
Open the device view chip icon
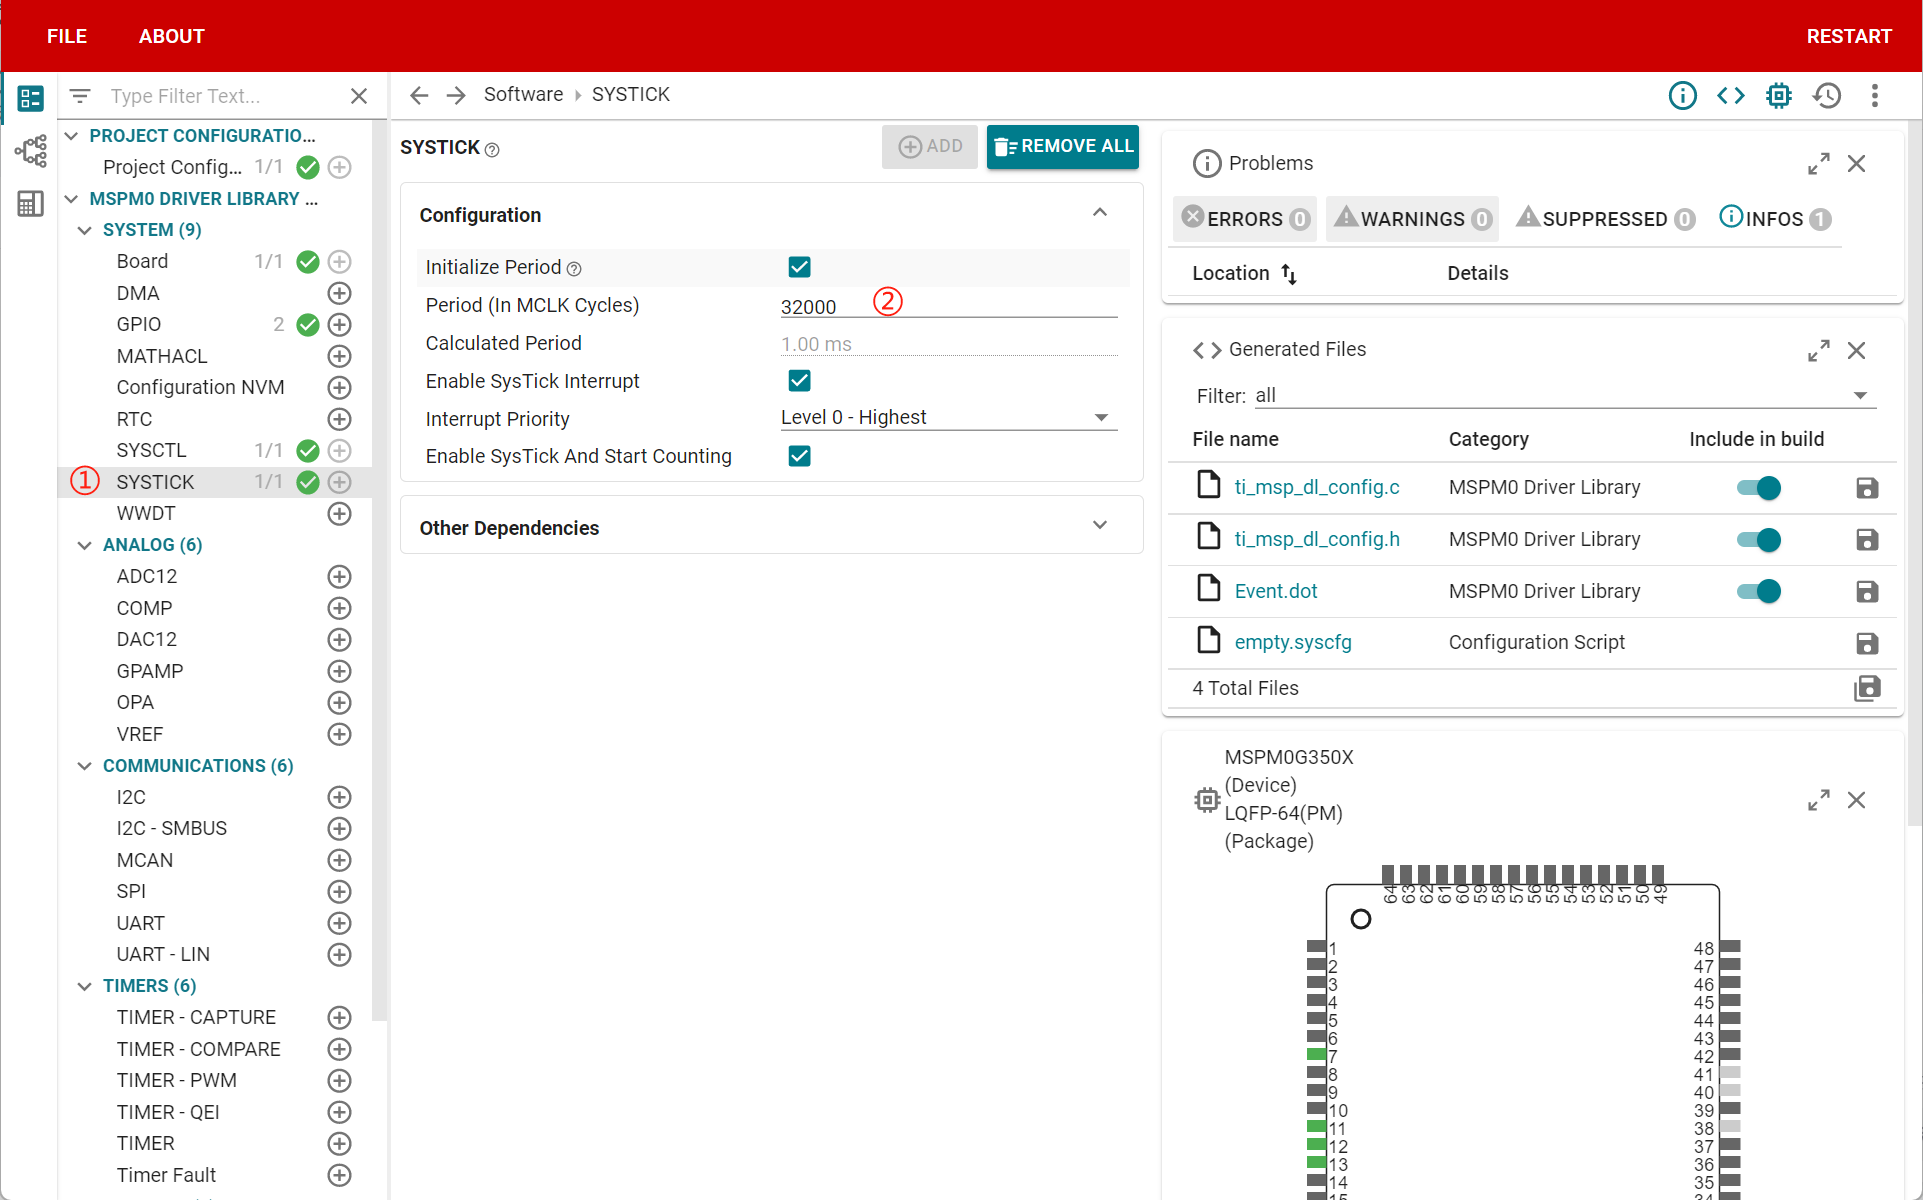click(1778, 95)
